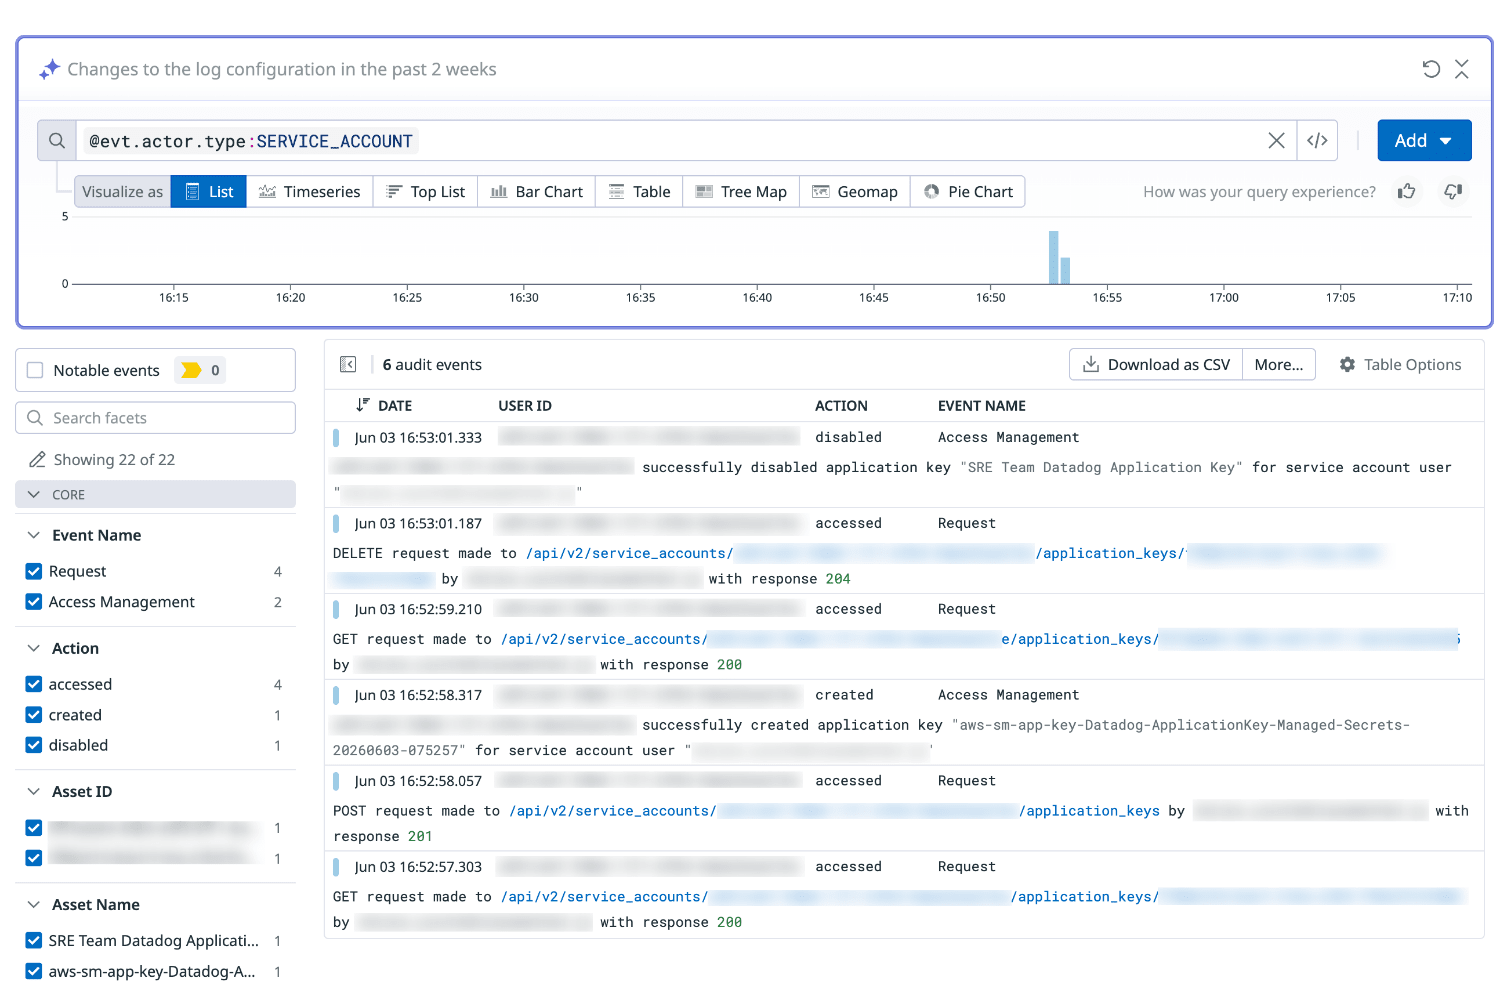Open the Jun 03 16:53:01.333 disabled event row

[904, 464]
